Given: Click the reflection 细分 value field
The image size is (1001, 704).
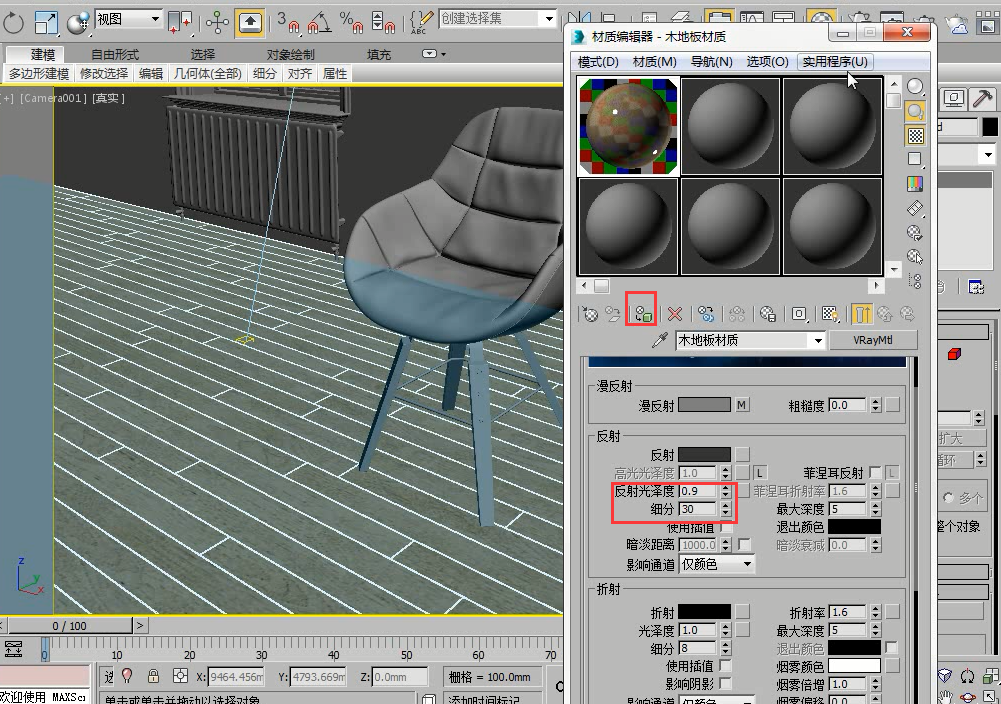Looking at the screenshot, I should [x=699, y=509].
